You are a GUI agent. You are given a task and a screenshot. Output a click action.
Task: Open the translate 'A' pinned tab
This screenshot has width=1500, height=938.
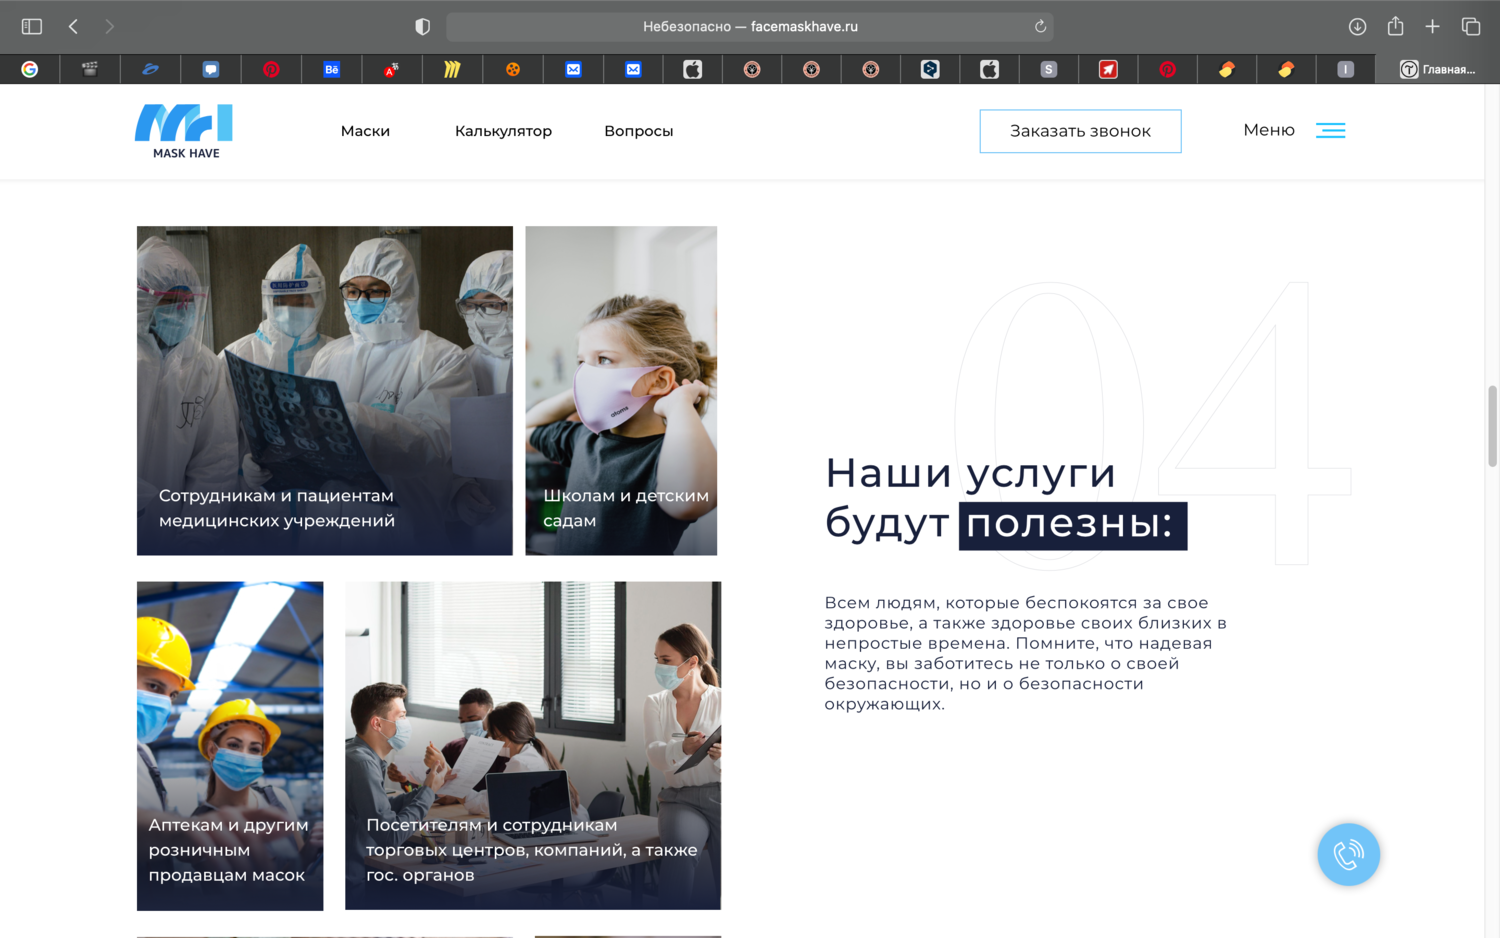[391, 69]
